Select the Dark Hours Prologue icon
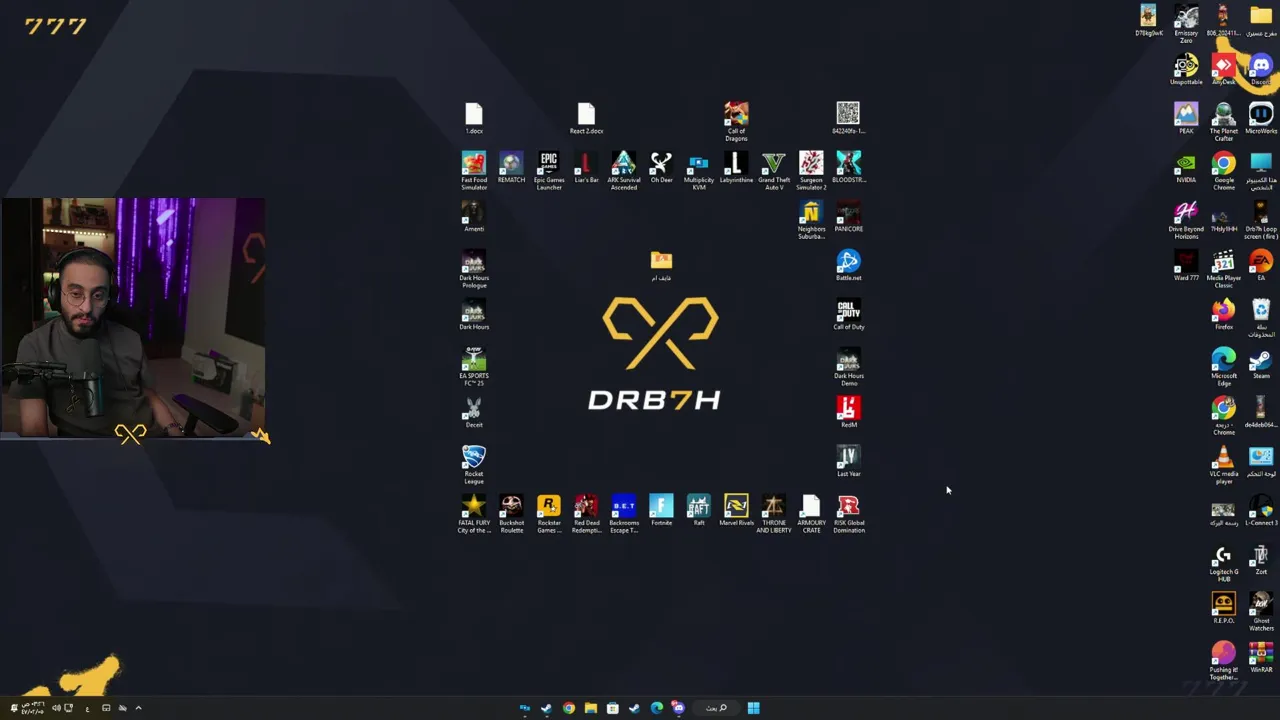Image resolution: width=1280 pixels, height=720 pixels. (474, 269)
